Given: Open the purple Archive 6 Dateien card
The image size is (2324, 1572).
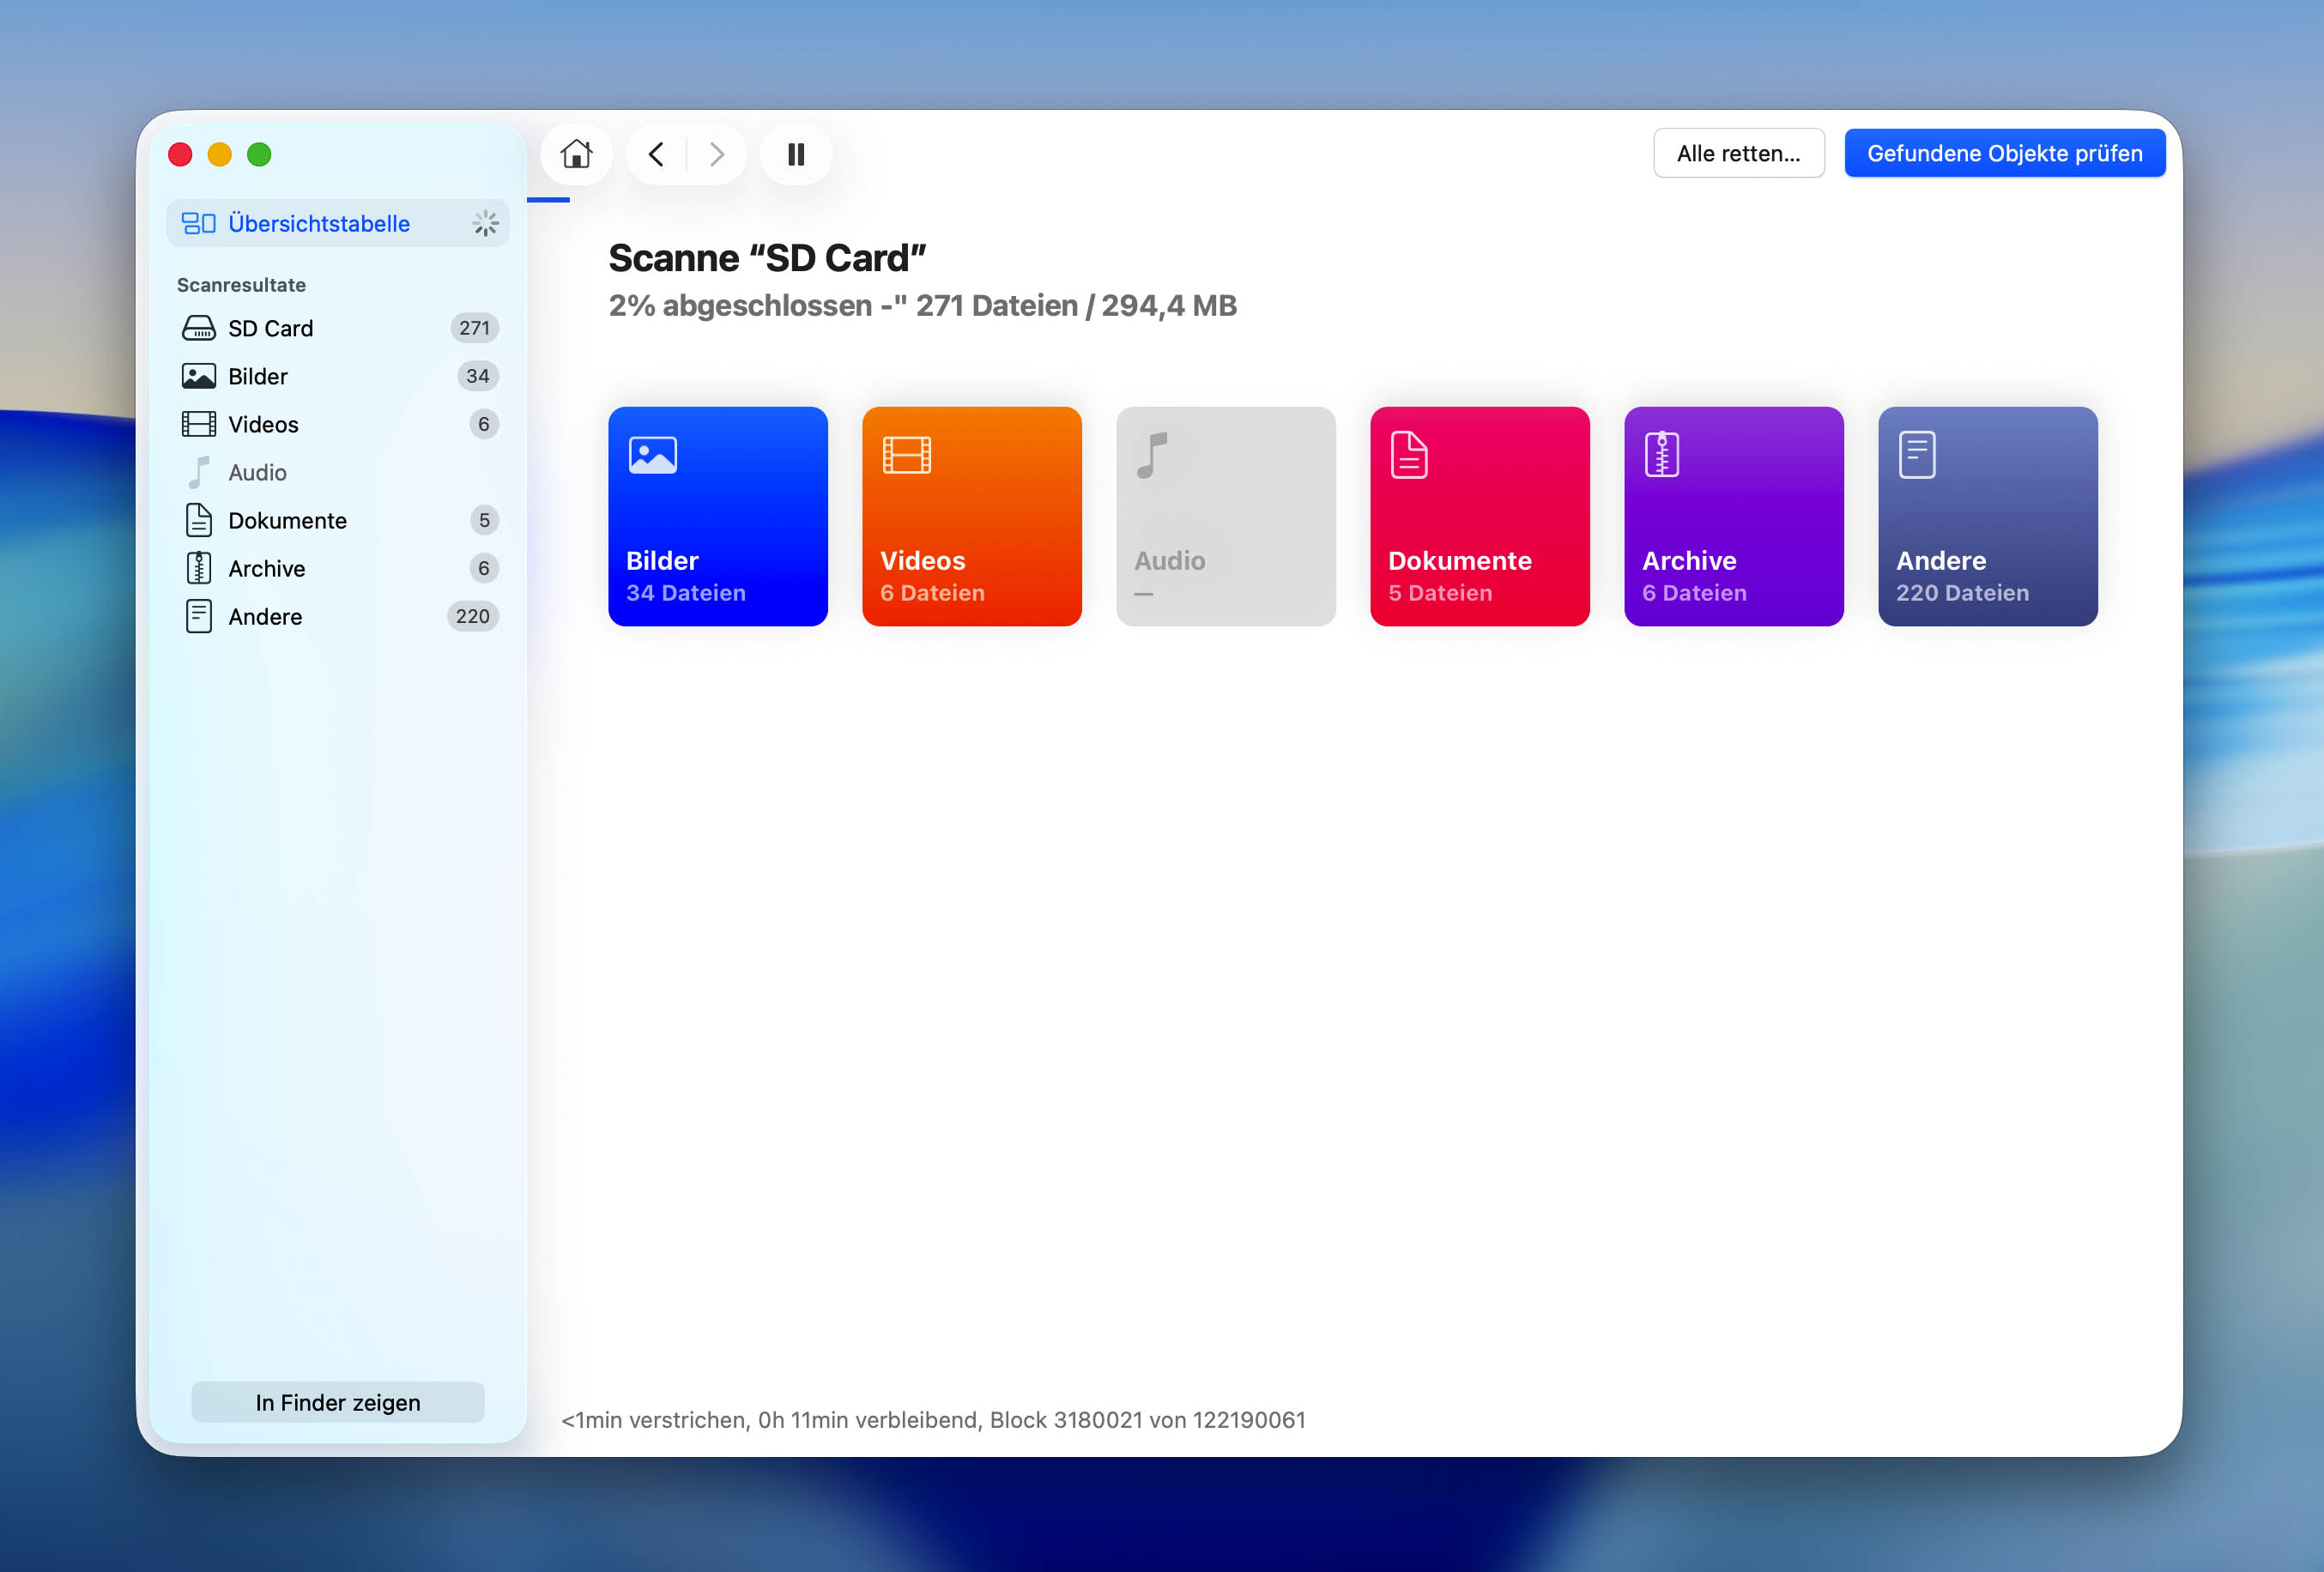Looking at the screenshot, I should coord(1734,516).
